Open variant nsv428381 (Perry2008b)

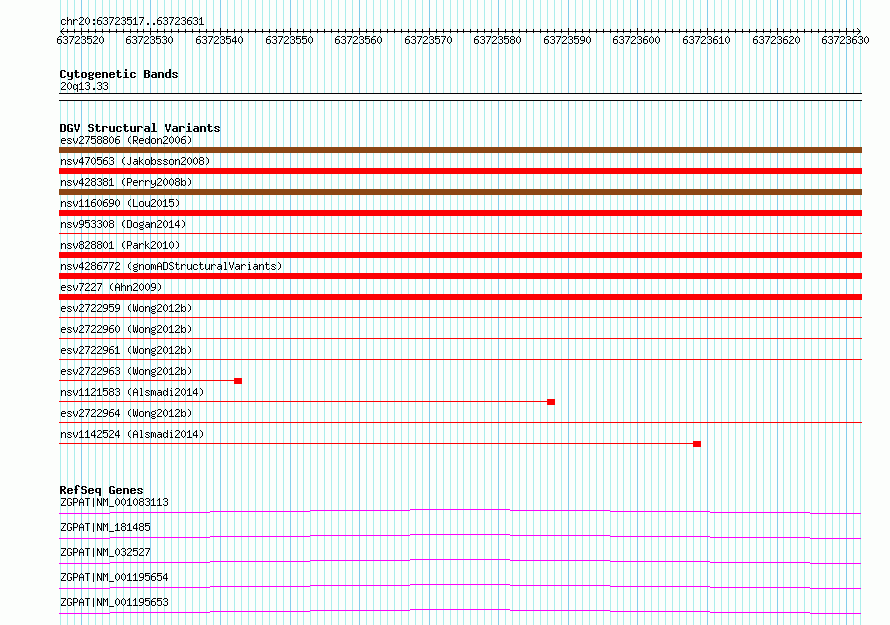126,182
